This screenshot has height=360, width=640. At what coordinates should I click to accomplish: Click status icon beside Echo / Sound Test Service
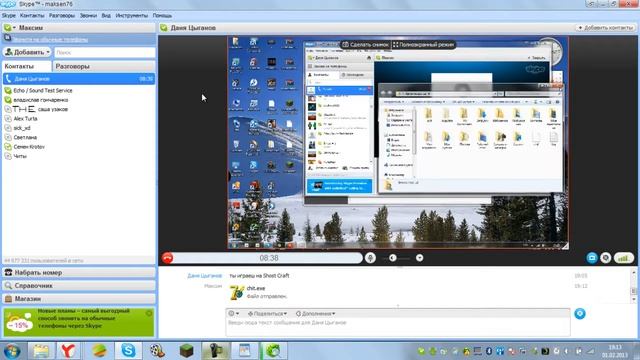(8, 91)
